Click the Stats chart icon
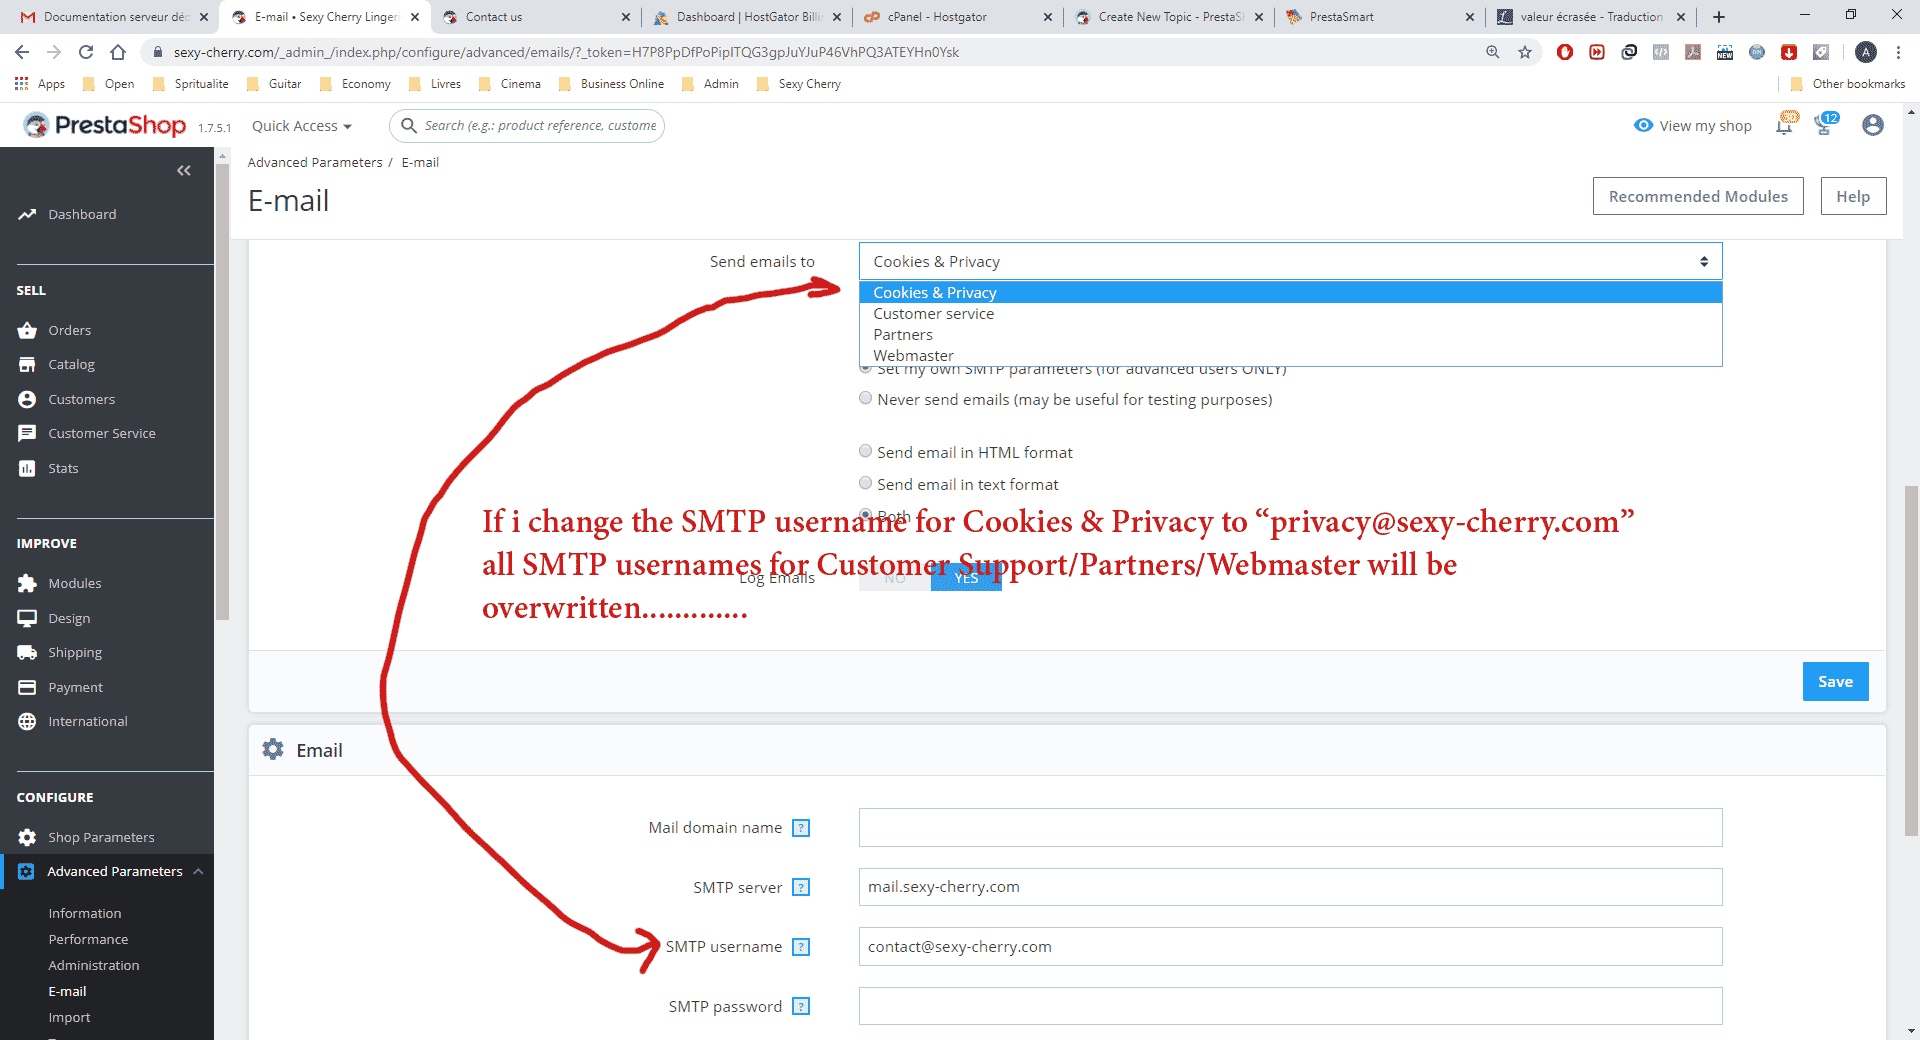The image size is (1920, 1040). pyautogui.click(x=27, y=468)
